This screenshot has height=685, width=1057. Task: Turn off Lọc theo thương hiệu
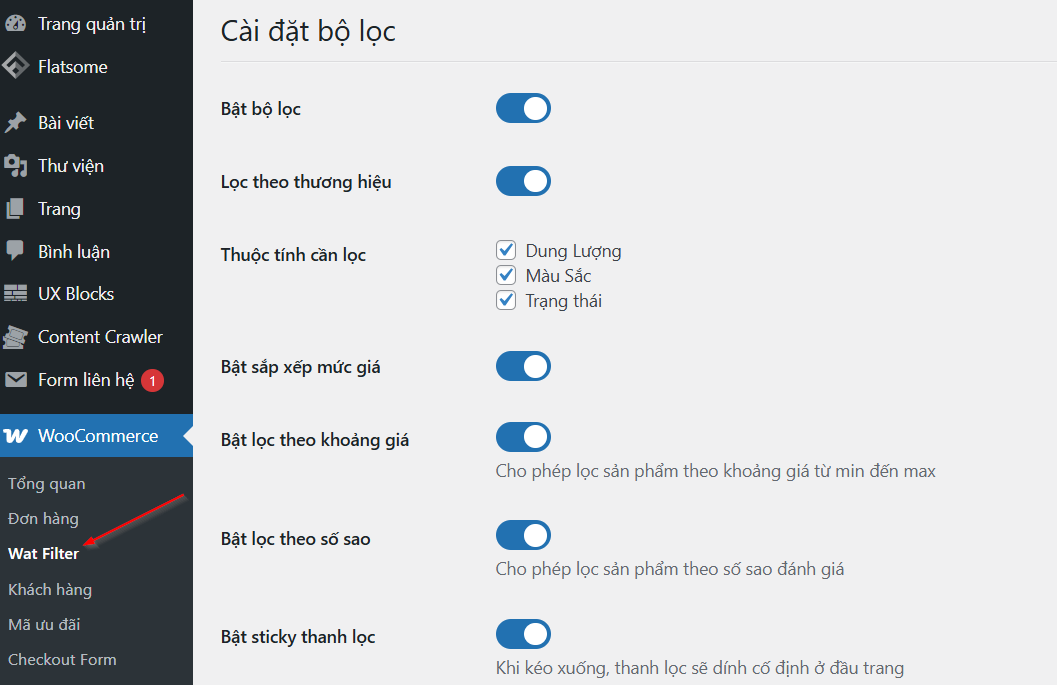522,181
